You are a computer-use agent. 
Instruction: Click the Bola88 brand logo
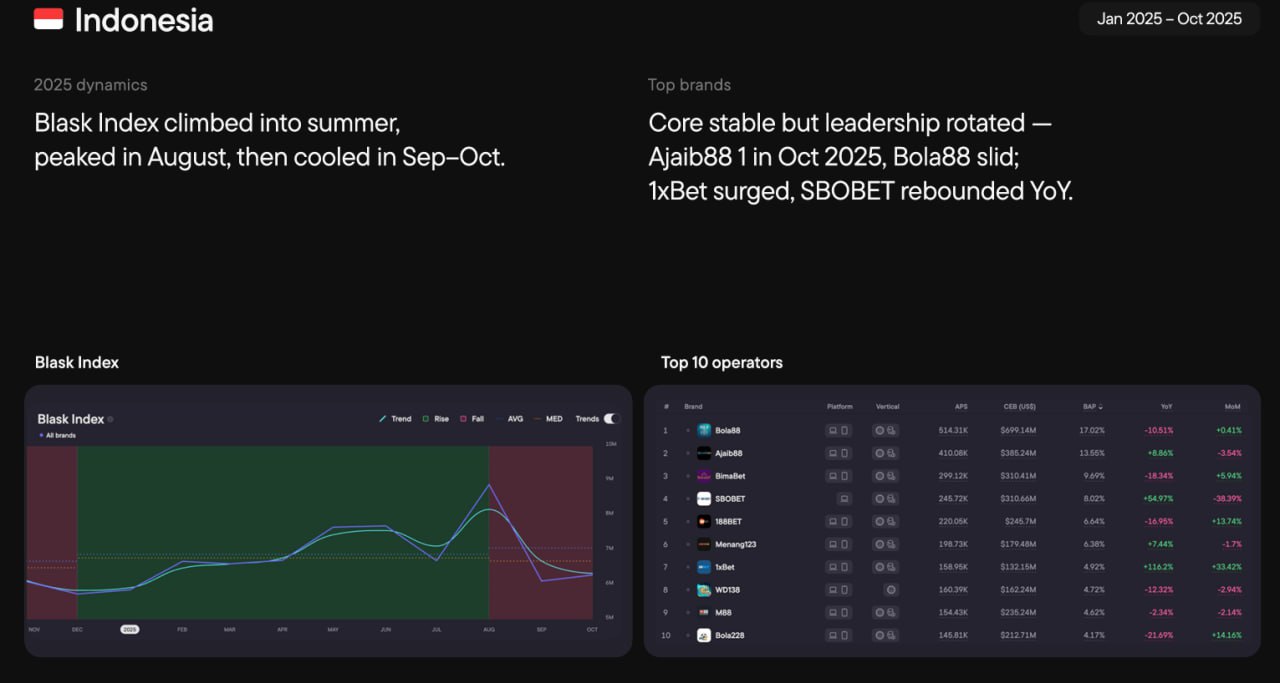(704, 431)
